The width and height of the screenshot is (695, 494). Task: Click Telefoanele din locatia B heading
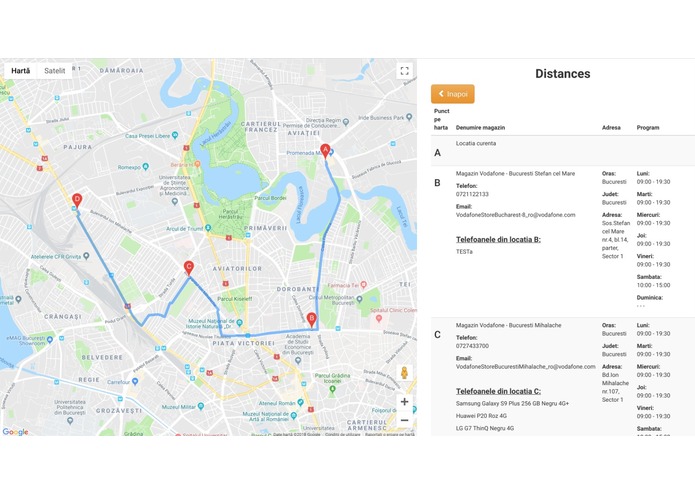coord(498,240)
